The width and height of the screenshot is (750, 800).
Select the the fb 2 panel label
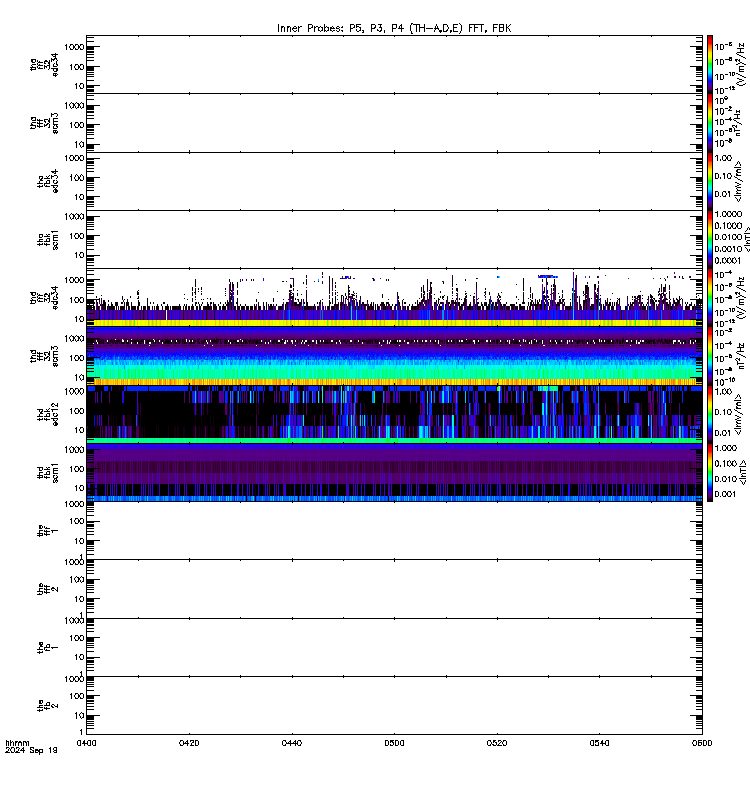click(x=48, y=706)
